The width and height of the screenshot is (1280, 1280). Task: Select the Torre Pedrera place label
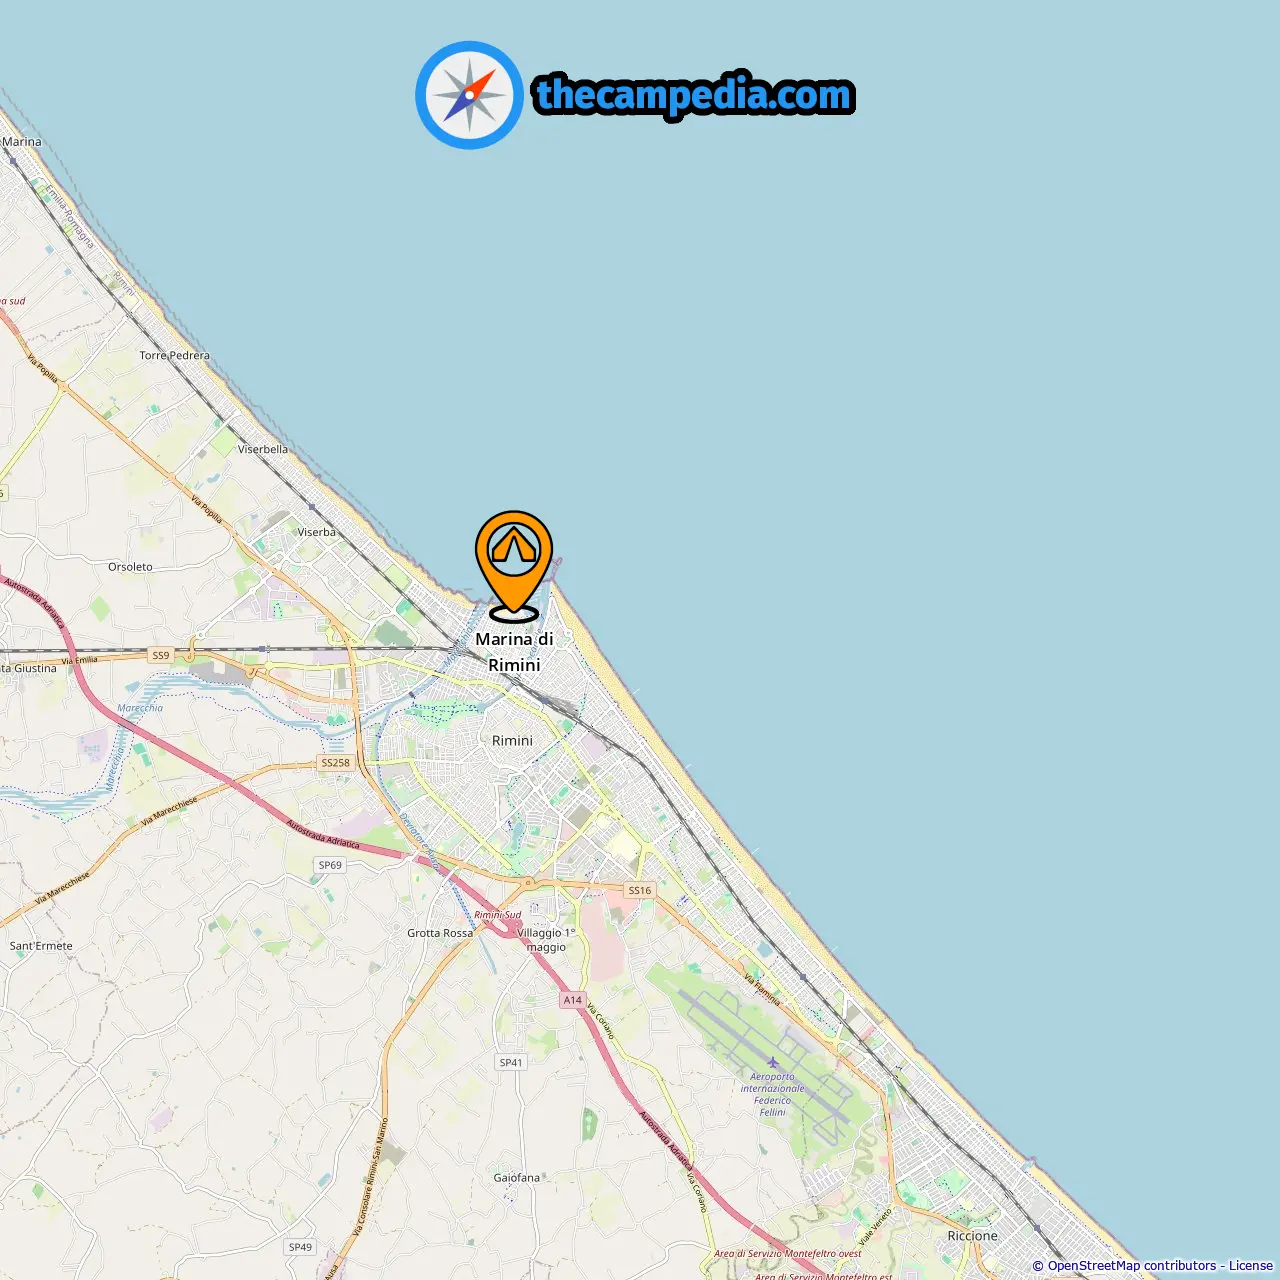175,356
